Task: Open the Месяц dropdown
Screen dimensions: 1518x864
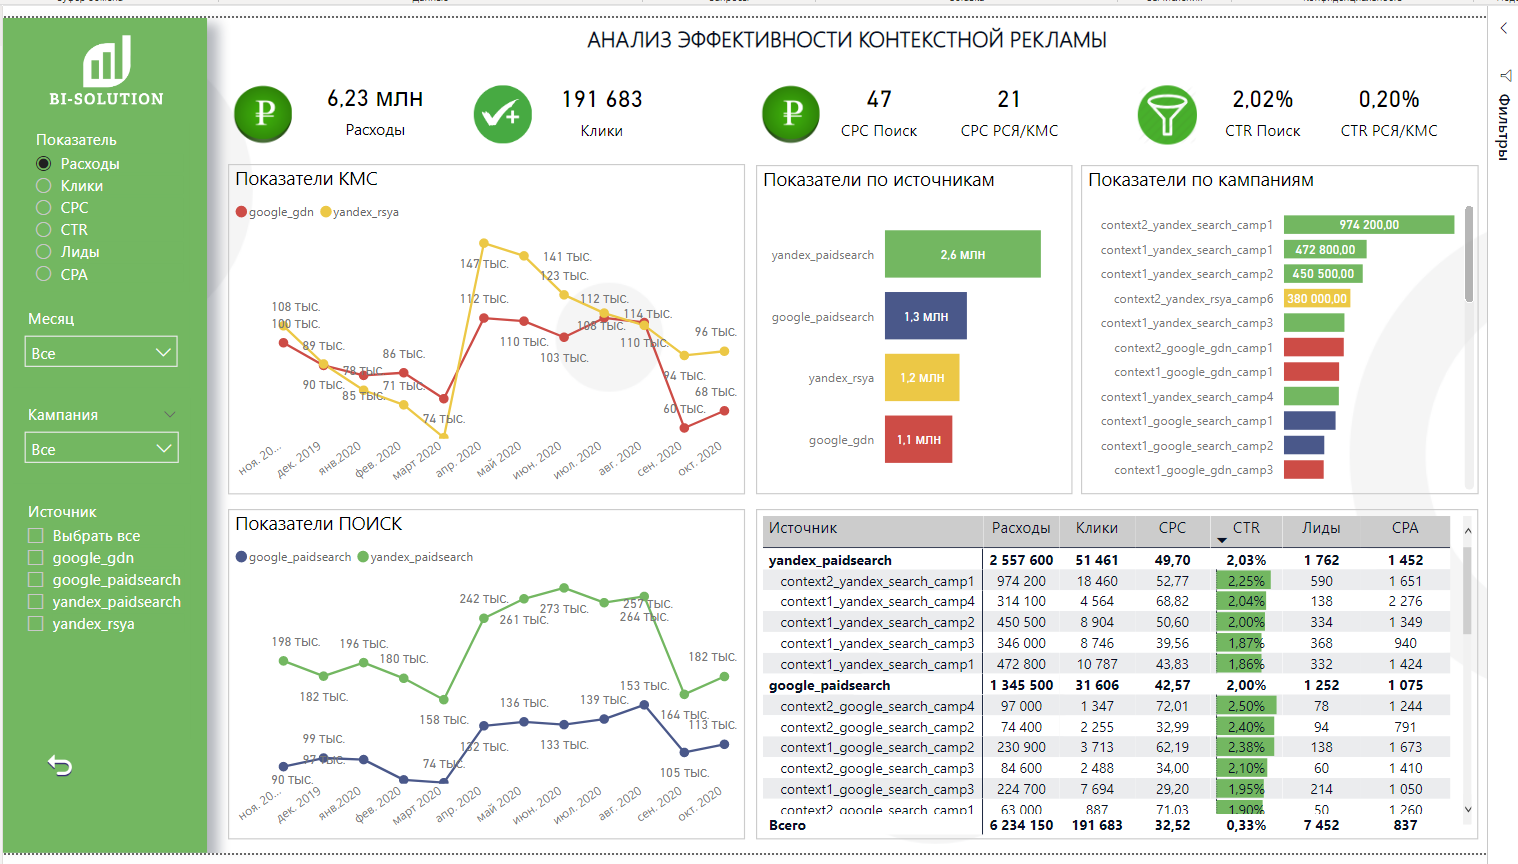Action: pyautogui.click(x=101, y=352)
